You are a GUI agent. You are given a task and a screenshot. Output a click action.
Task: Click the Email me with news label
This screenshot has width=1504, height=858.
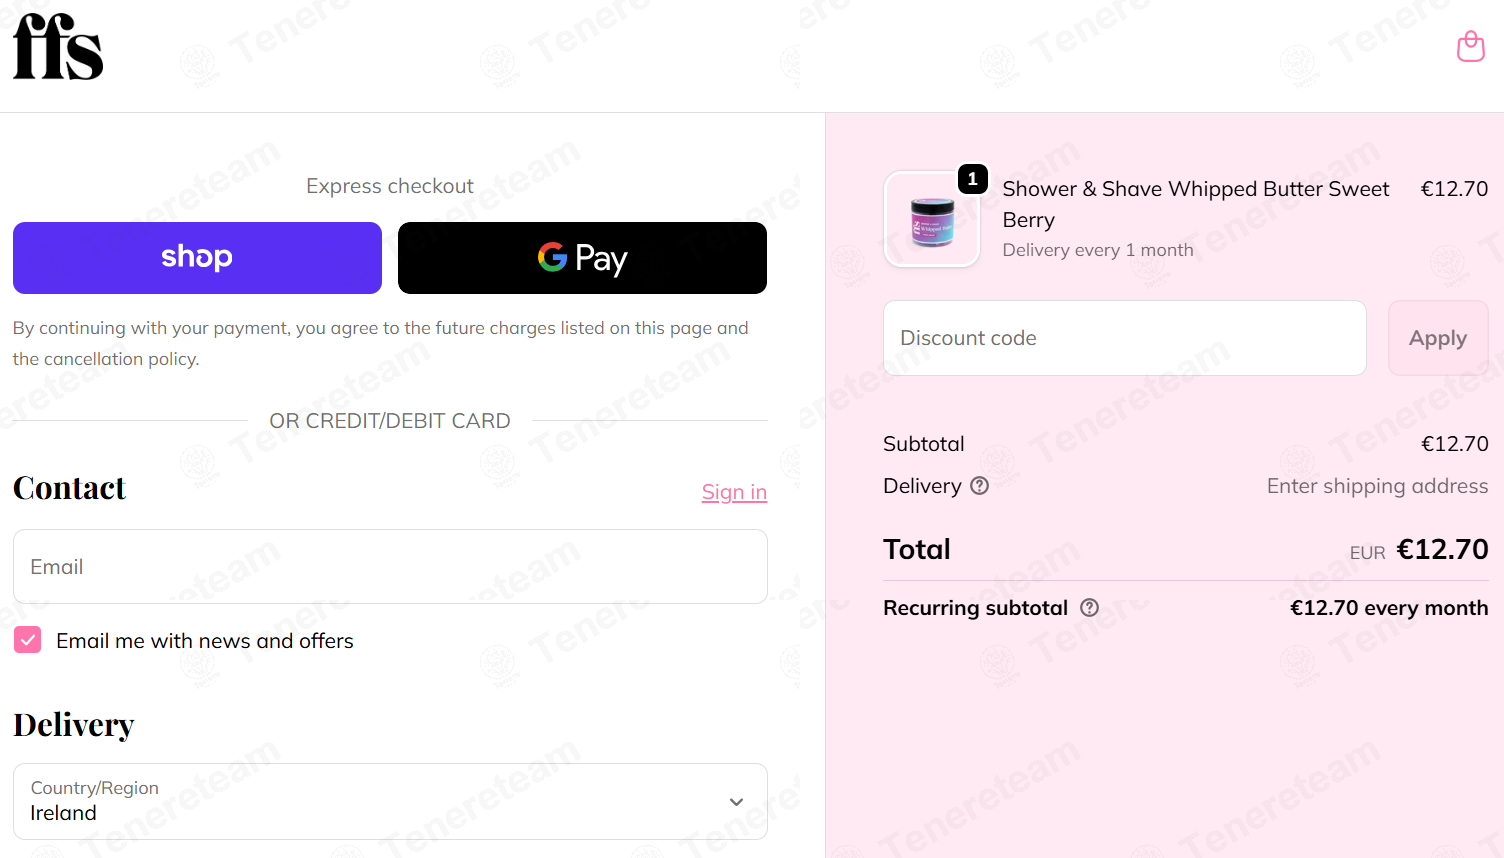point(205,641)
